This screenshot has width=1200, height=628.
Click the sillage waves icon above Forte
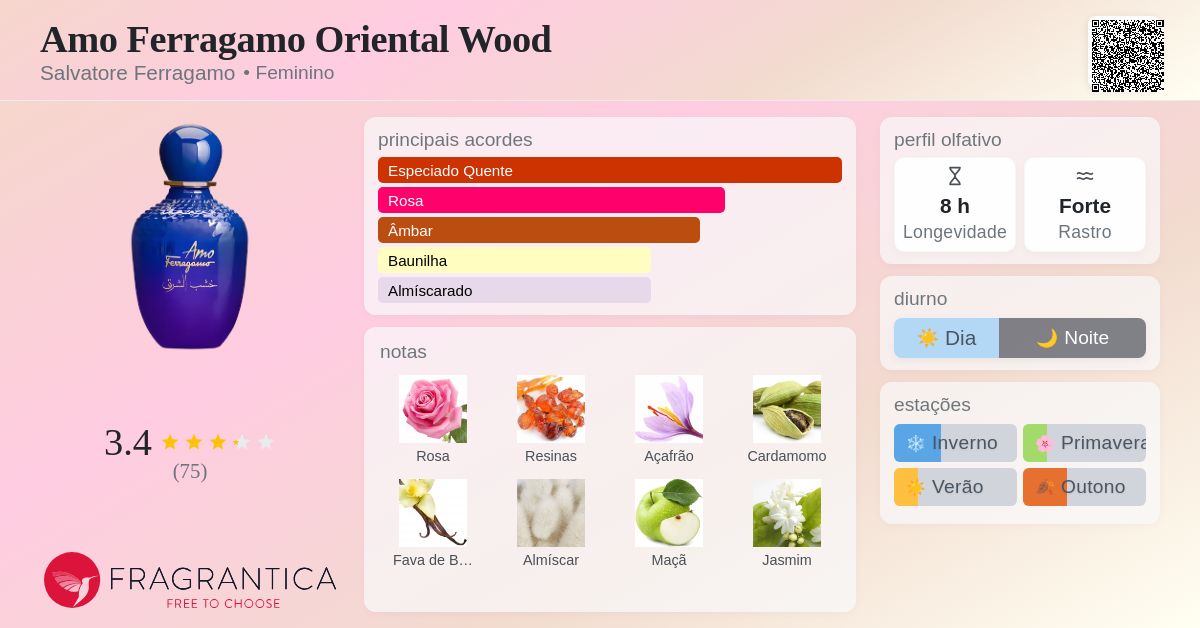pos(1085,176)
